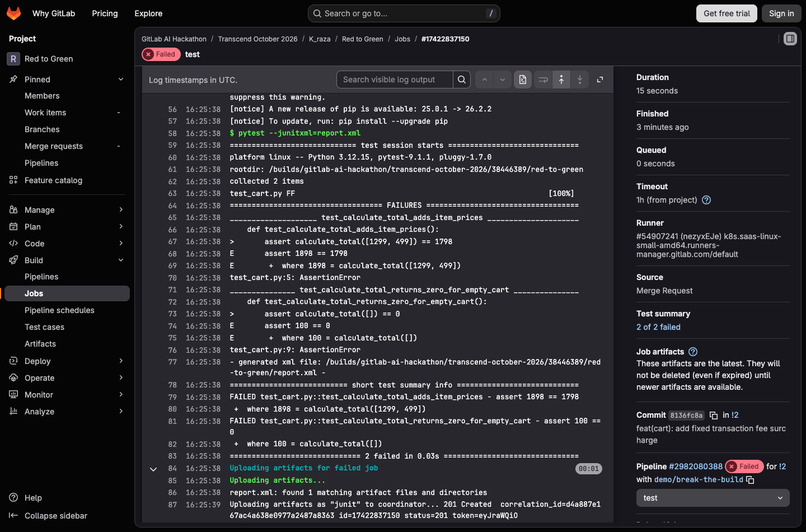Image resolution: width=806 pixels, height=532 pixels.
Task: Open Pricing in top navigation
Action: [x=105, y=13]
